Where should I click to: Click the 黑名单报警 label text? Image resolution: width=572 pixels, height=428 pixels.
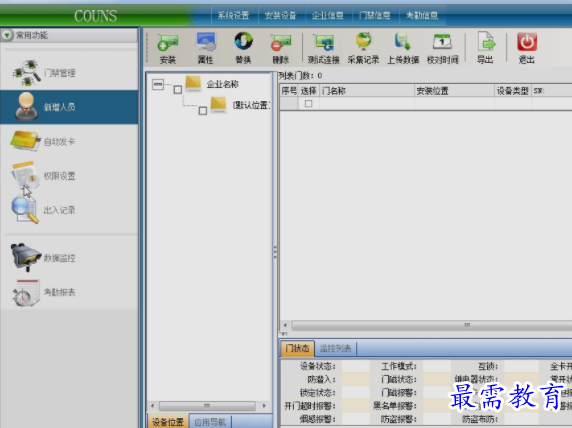[x=395, y=406]
